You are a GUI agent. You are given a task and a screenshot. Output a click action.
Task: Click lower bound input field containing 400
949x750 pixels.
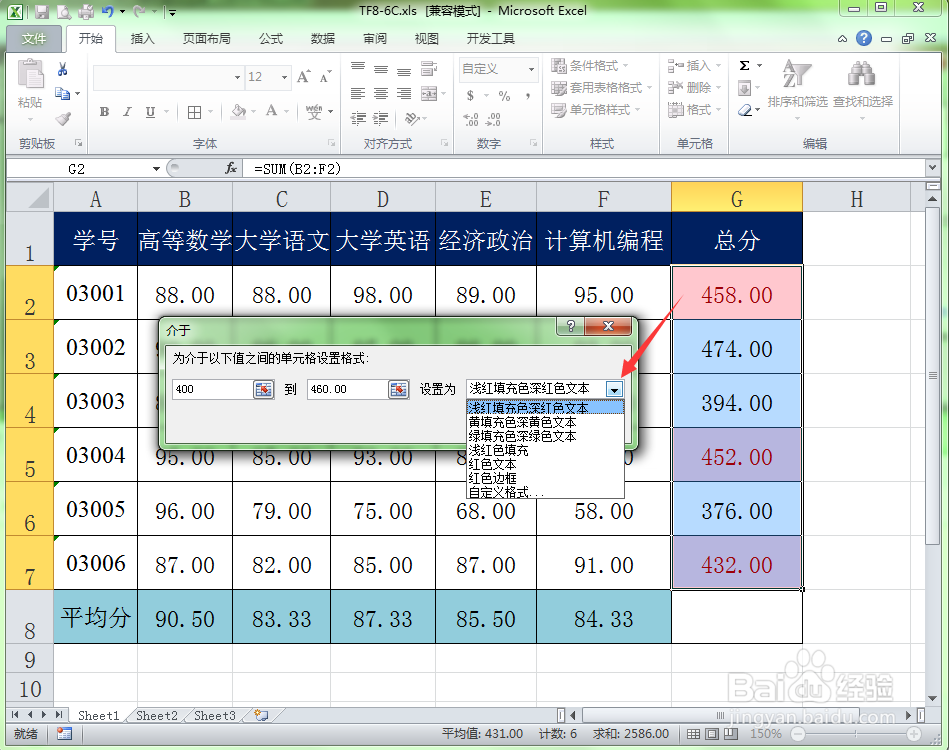tap(212, 389)
